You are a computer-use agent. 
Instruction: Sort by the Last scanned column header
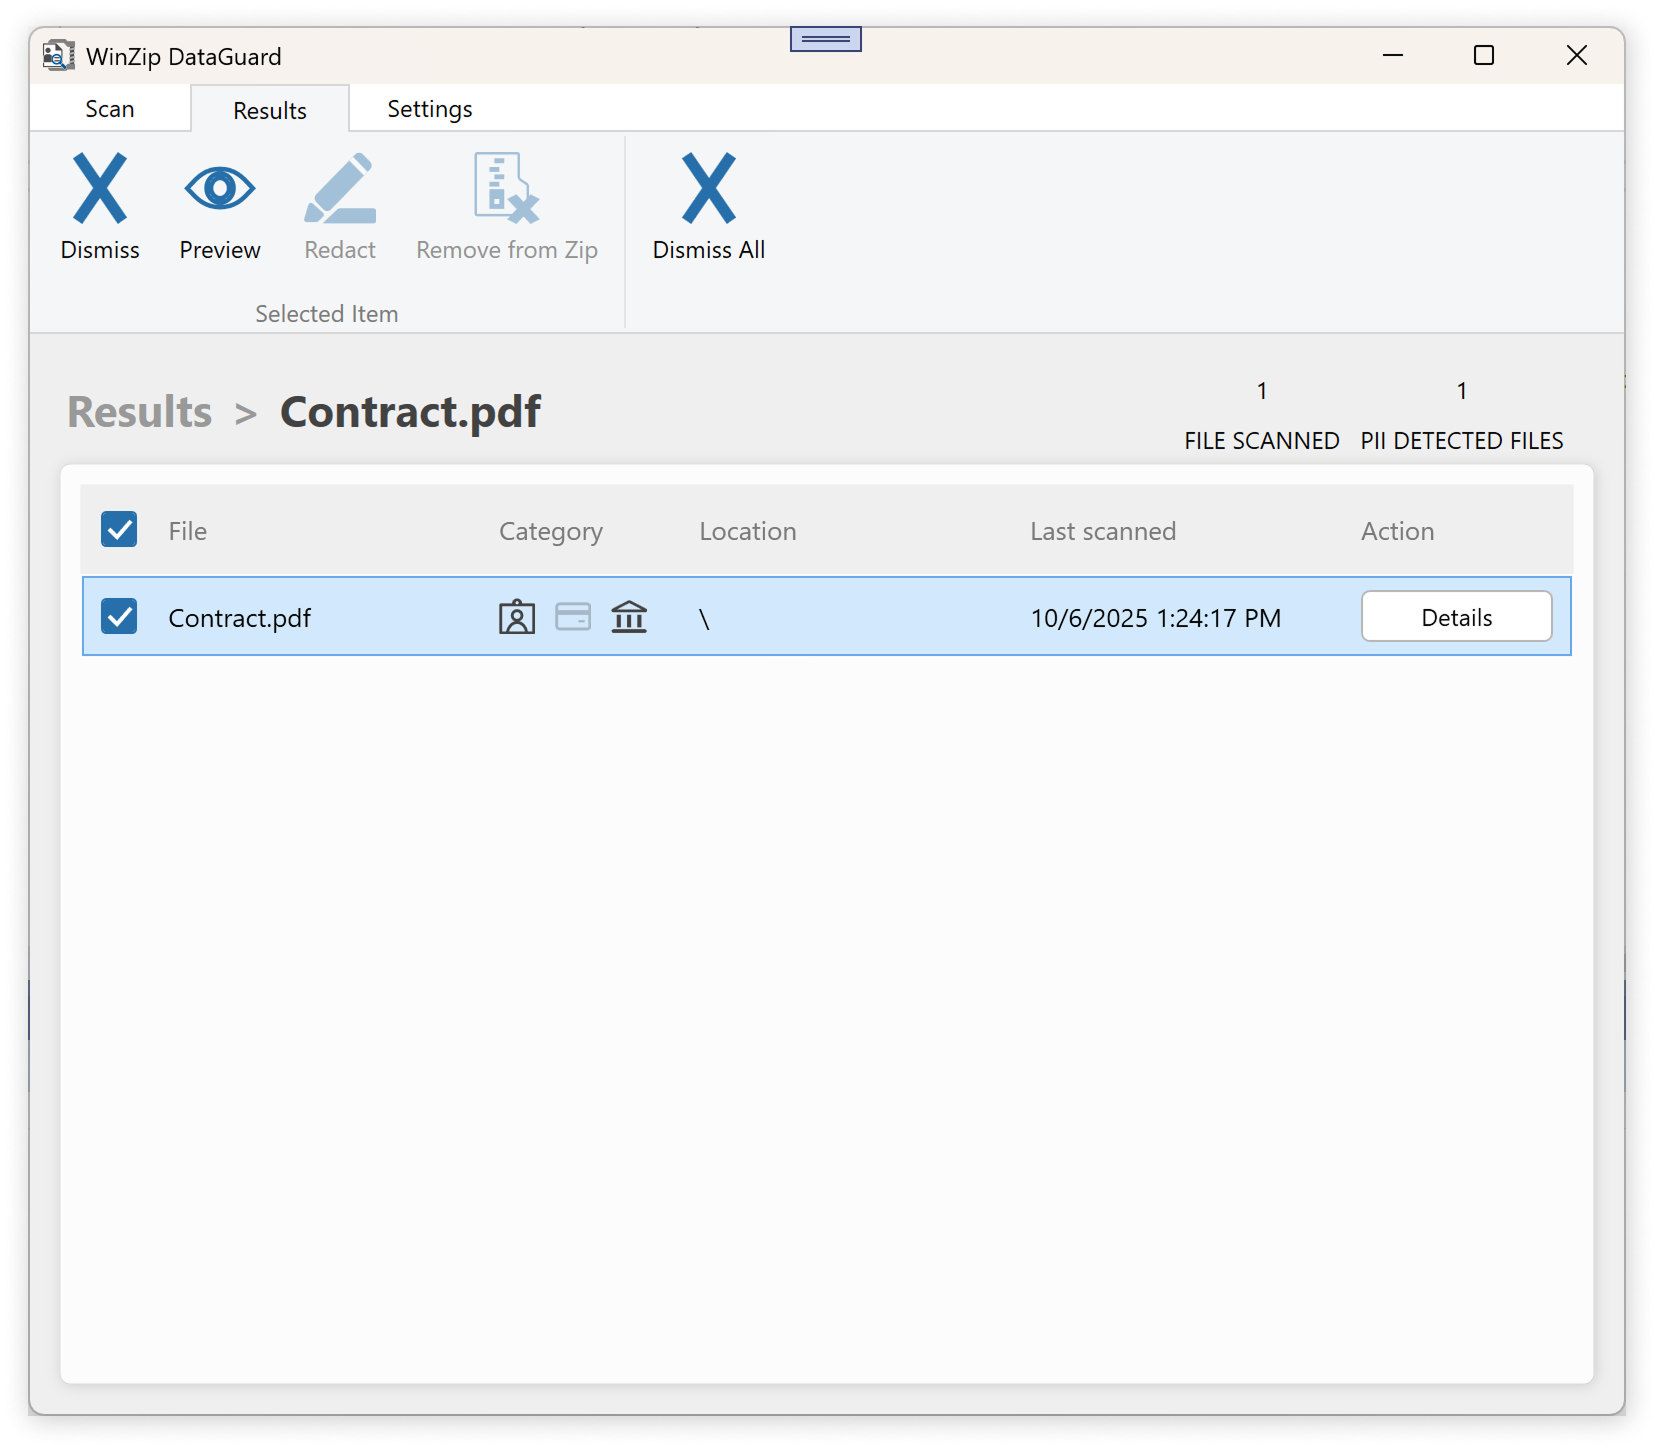[x=1102, y=531]
